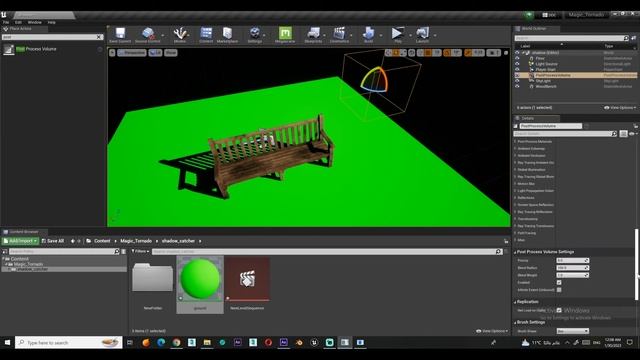Open Details property matrix grid icon
The width and height of the screenshot is (640, 360).
623,134
